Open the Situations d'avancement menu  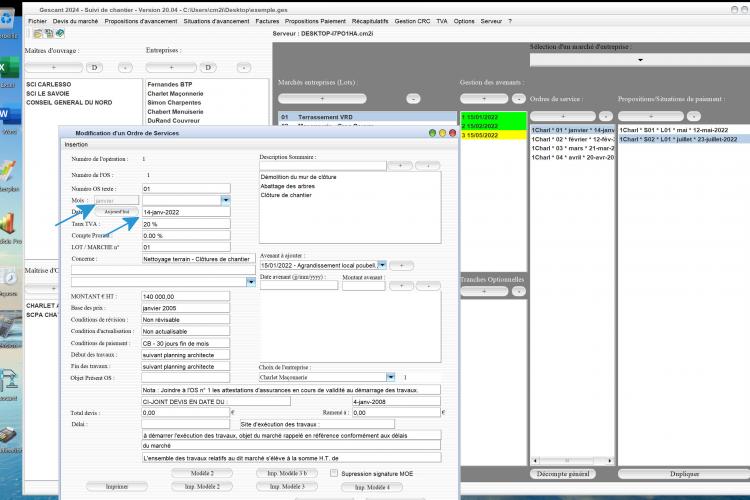(216, 21)
